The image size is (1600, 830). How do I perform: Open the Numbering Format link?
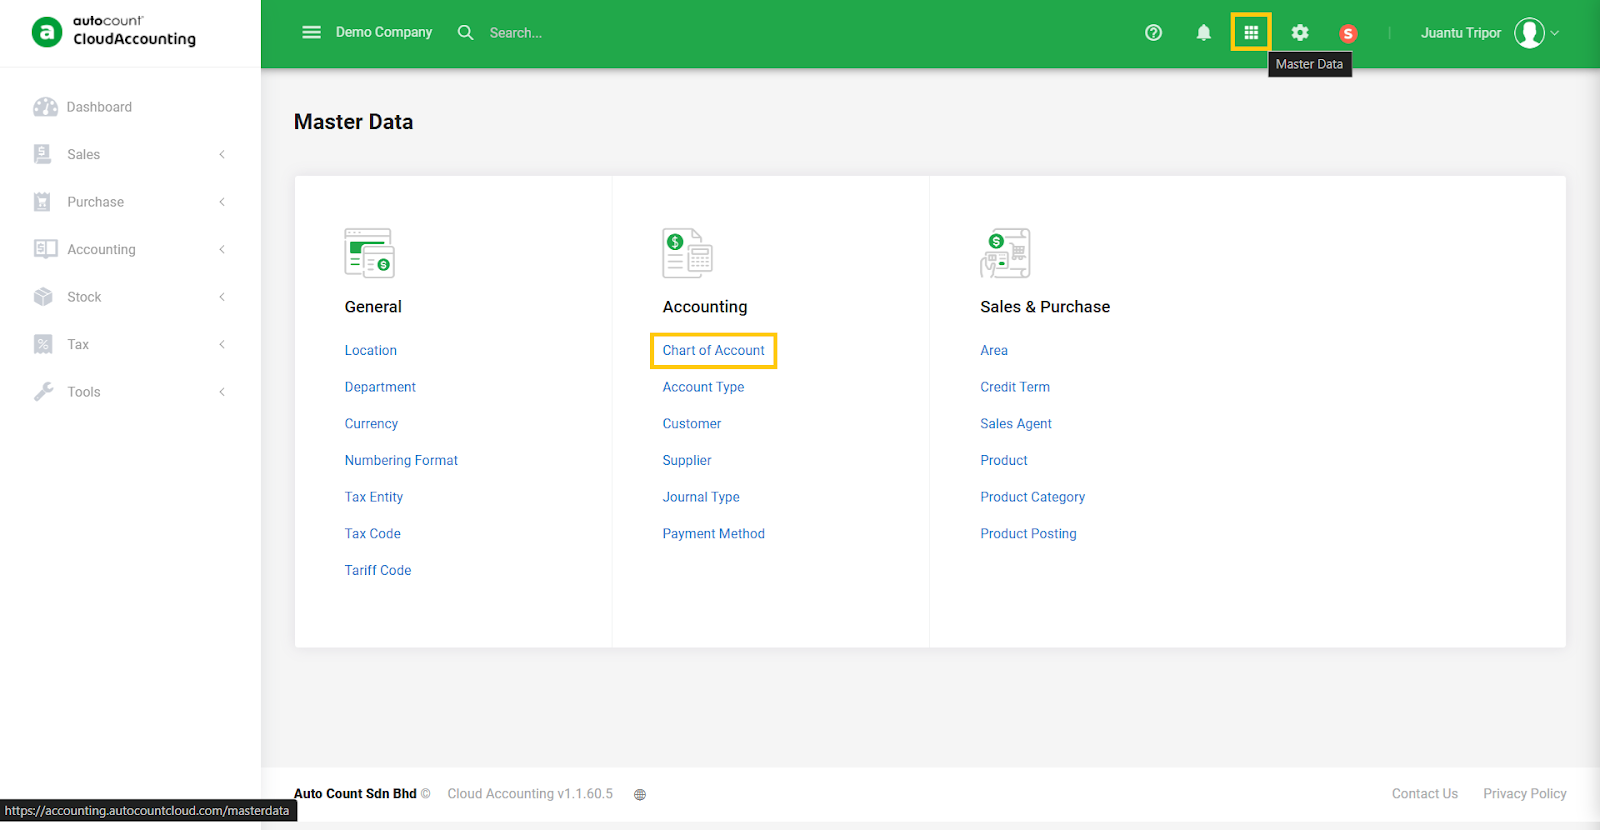401,460
